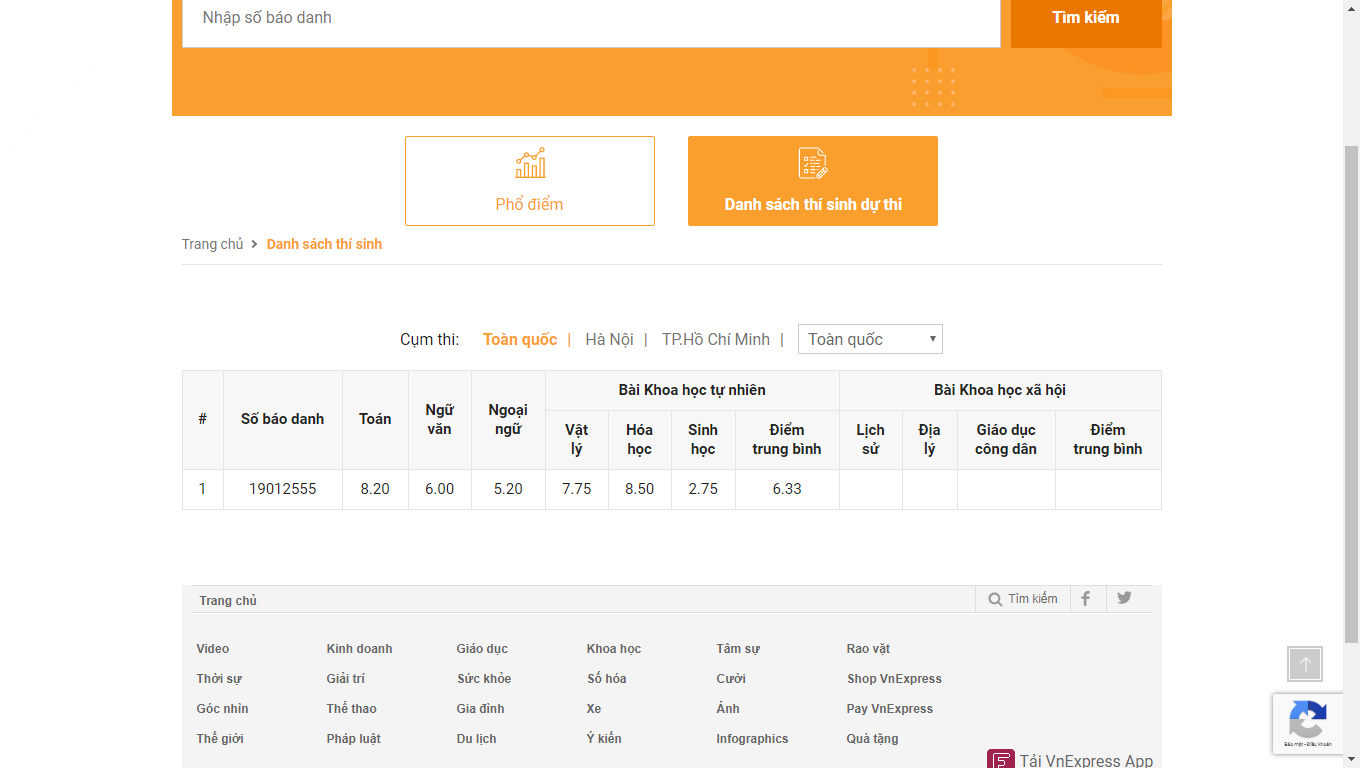
Task: Click the VnExpress App logo icon
Action: [x=1000, y=760]
